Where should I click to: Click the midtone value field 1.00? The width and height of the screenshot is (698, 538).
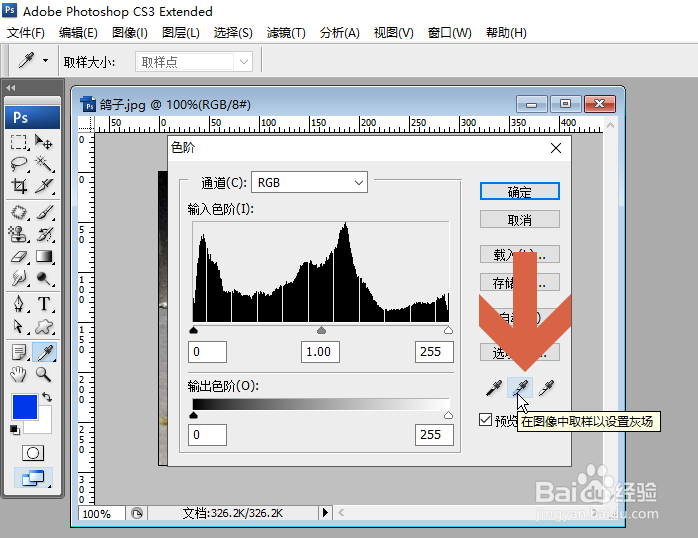click(320, 352)
